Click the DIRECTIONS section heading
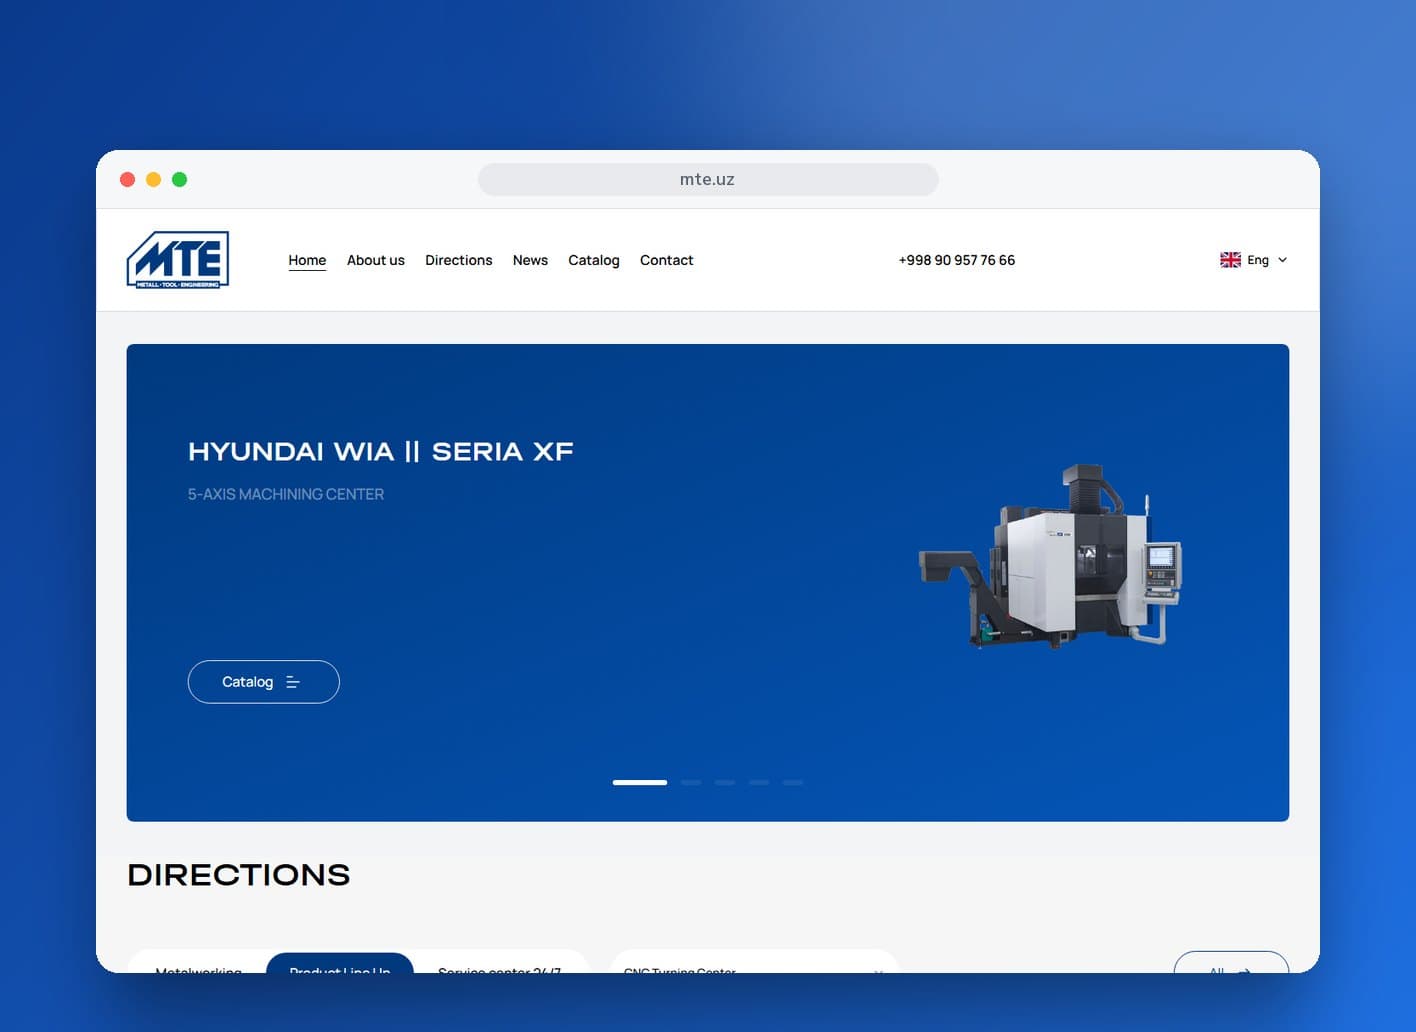 click(239, 875)
